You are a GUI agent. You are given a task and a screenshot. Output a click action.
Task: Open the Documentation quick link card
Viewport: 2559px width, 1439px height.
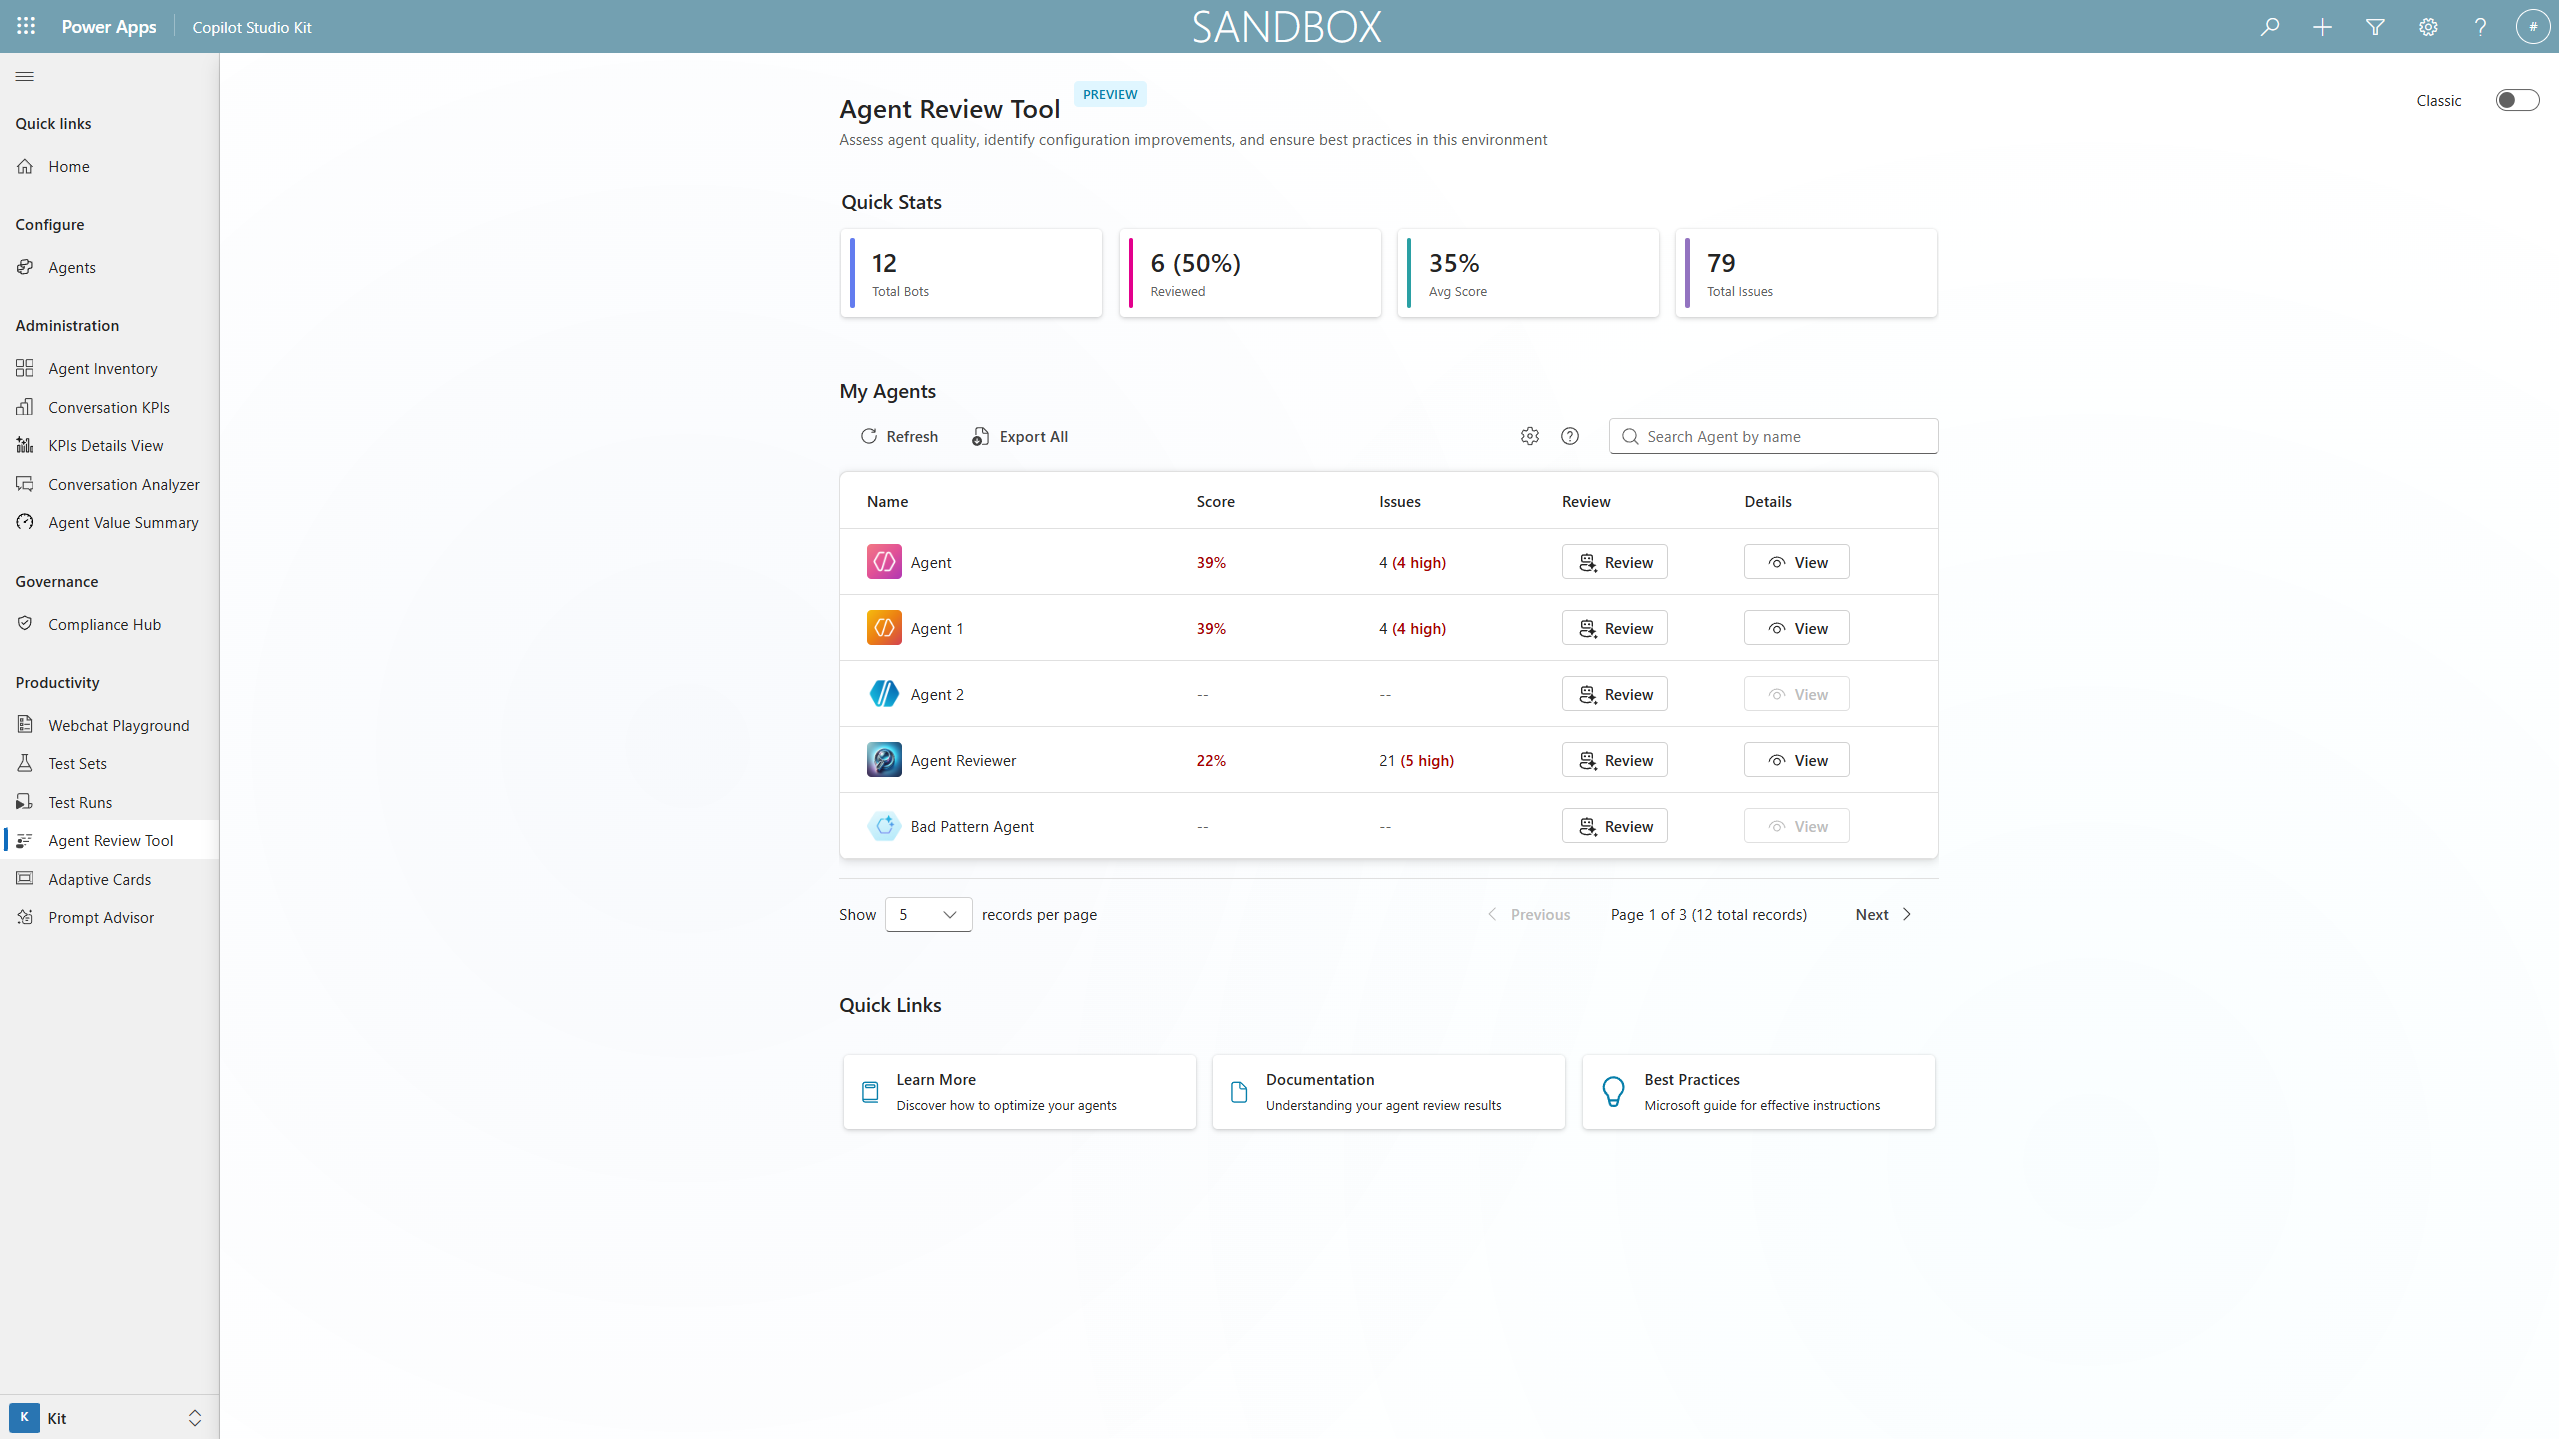(x=1388, y=1092)
